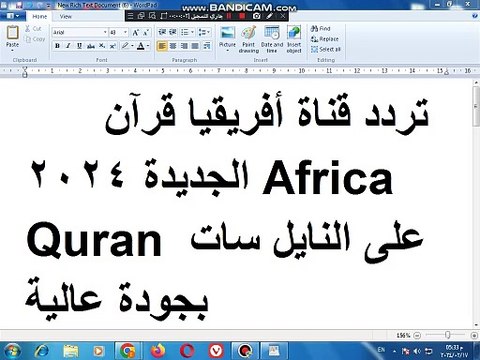The height and width of the screenshot is (360, 480).
Task: Justify the paragraph text
Action: [195, 46]
